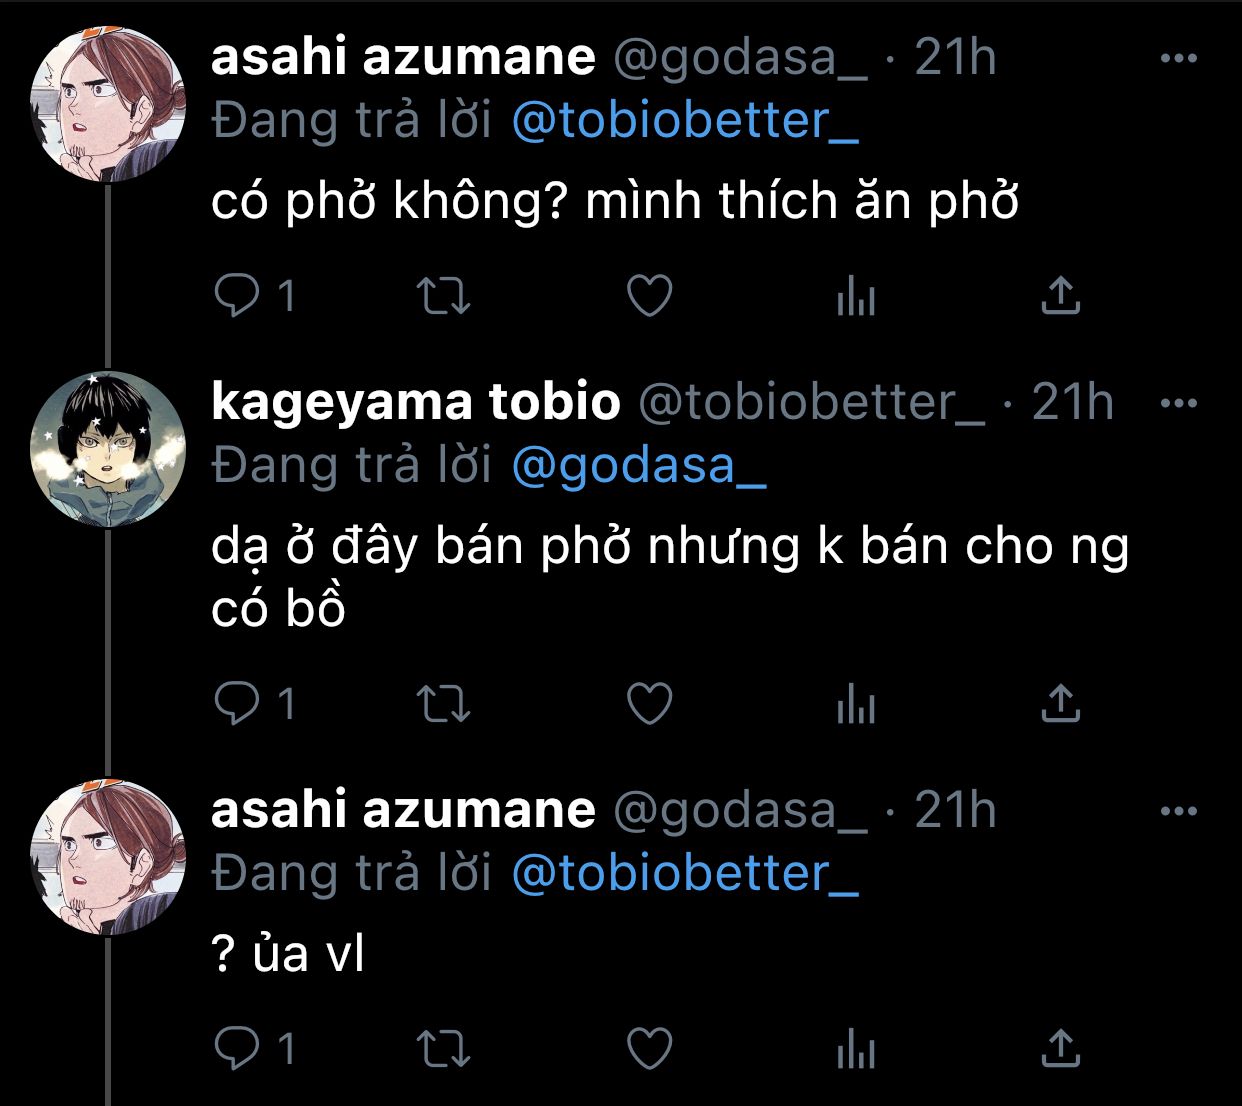
Task: Like the "? ủa vl" tweet
Action: [x=649, y=1048]
